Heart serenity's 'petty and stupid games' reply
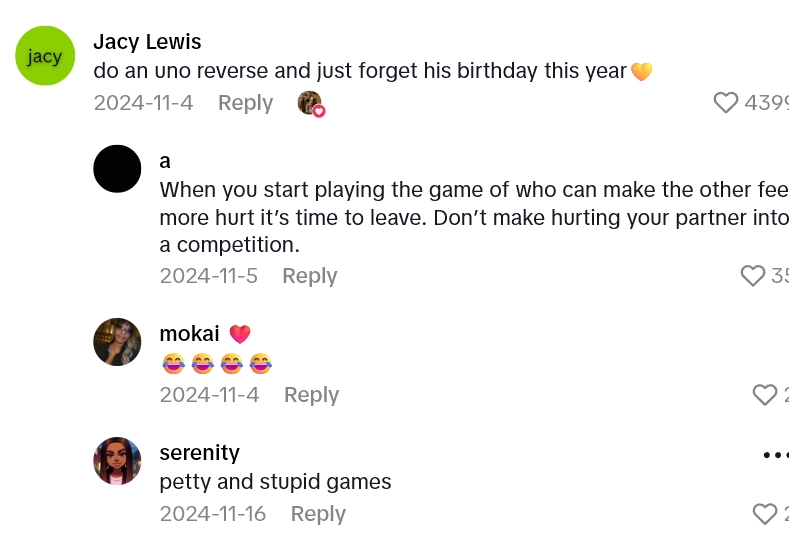The image size is (789, 546). [765, 514]
